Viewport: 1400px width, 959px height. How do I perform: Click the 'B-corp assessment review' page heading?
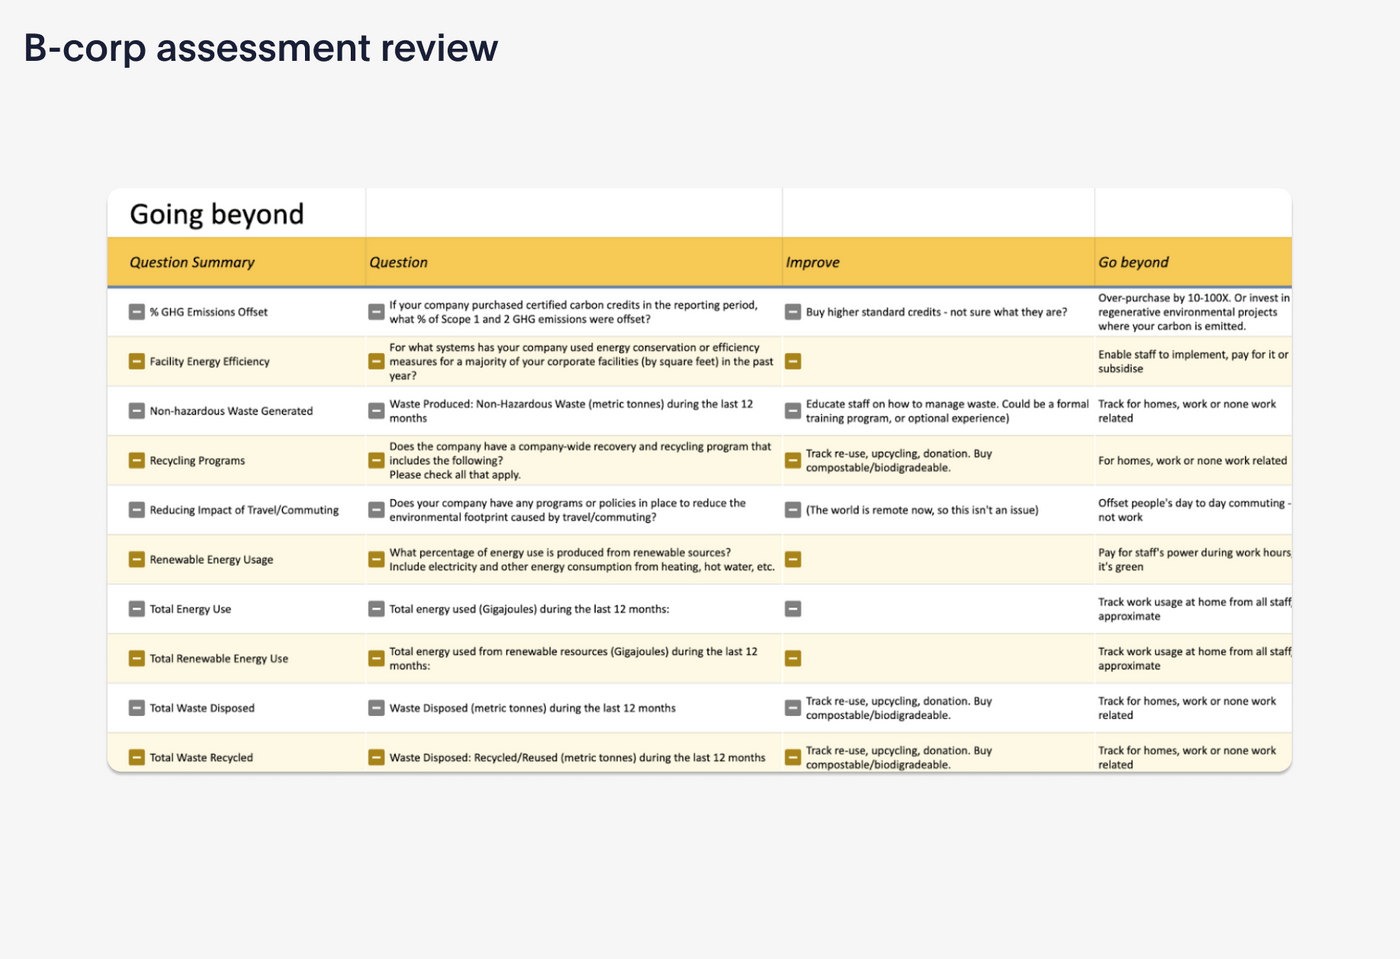click(261, 48)
